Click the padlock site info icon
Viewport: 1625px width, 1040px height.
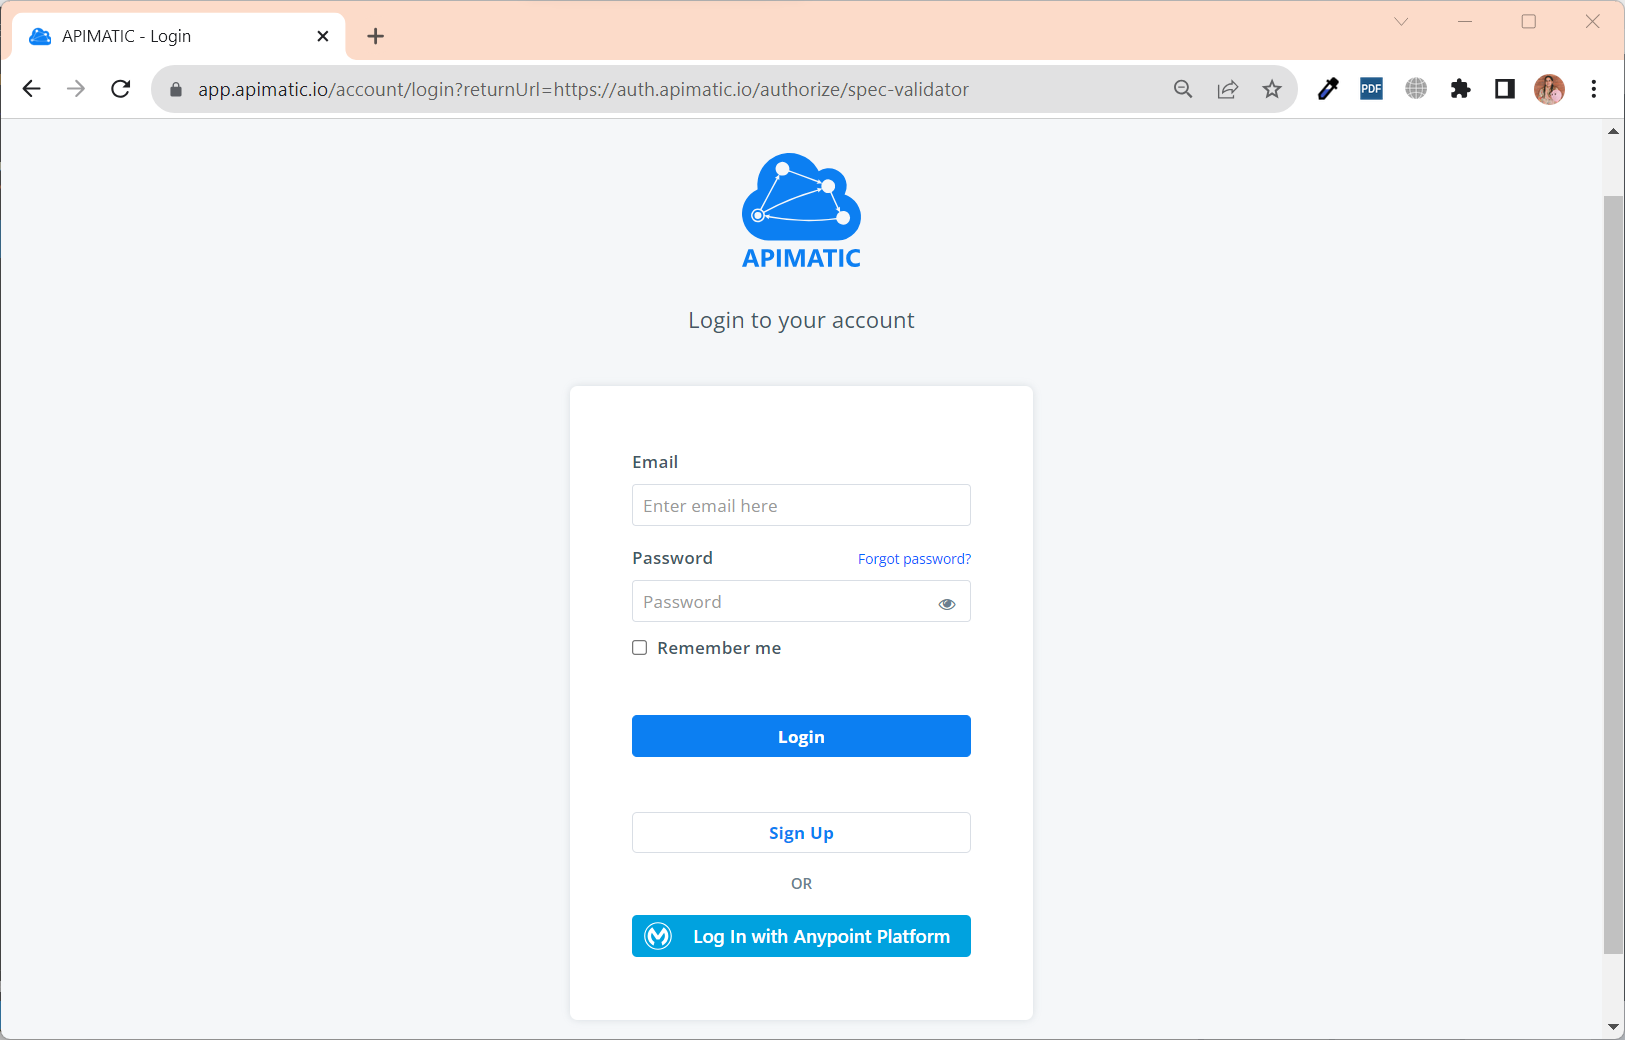[176, 90]
